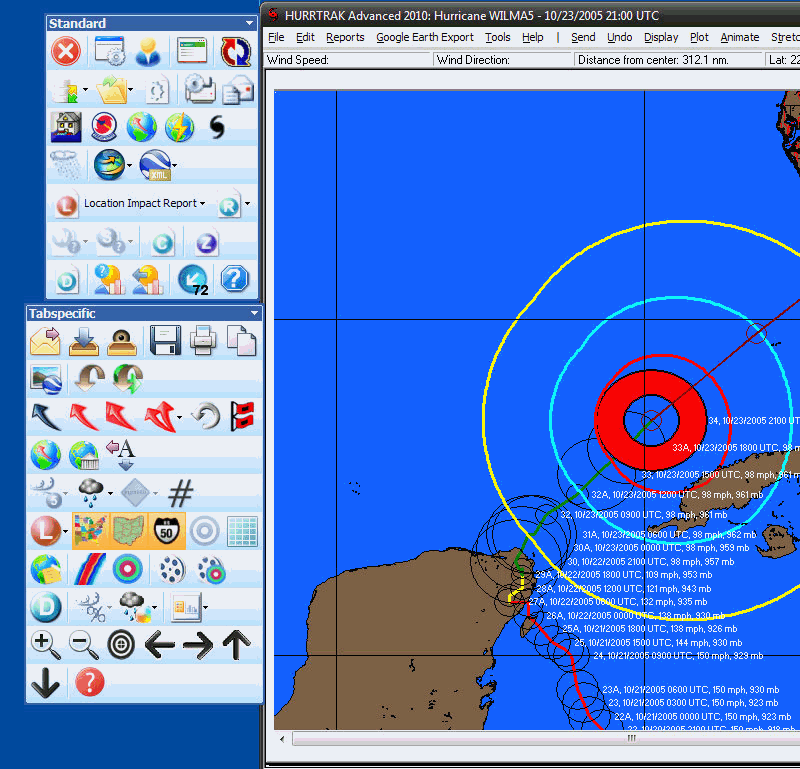The height and width of the screenshot is (769, 800).
Task: Open the Google Earth Export menu
Action: [425, 37]
